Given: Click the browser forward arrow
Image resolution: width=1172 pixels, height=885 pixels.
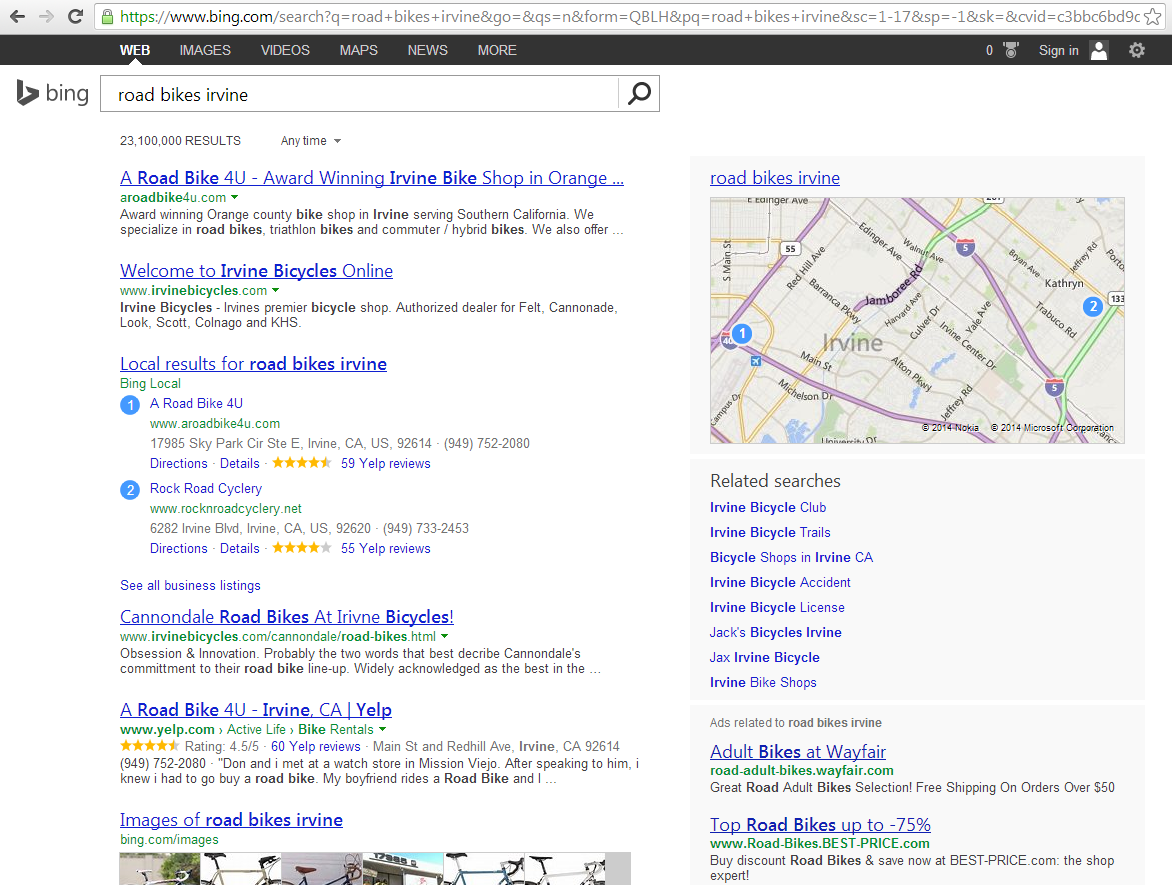Looking at the screenshot, I should click(x=46, y=16).
